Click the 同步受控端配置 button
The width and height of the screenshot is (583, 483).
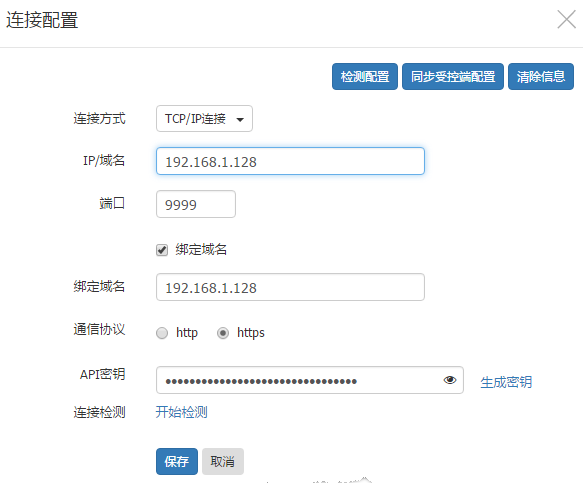coord(452,77)
